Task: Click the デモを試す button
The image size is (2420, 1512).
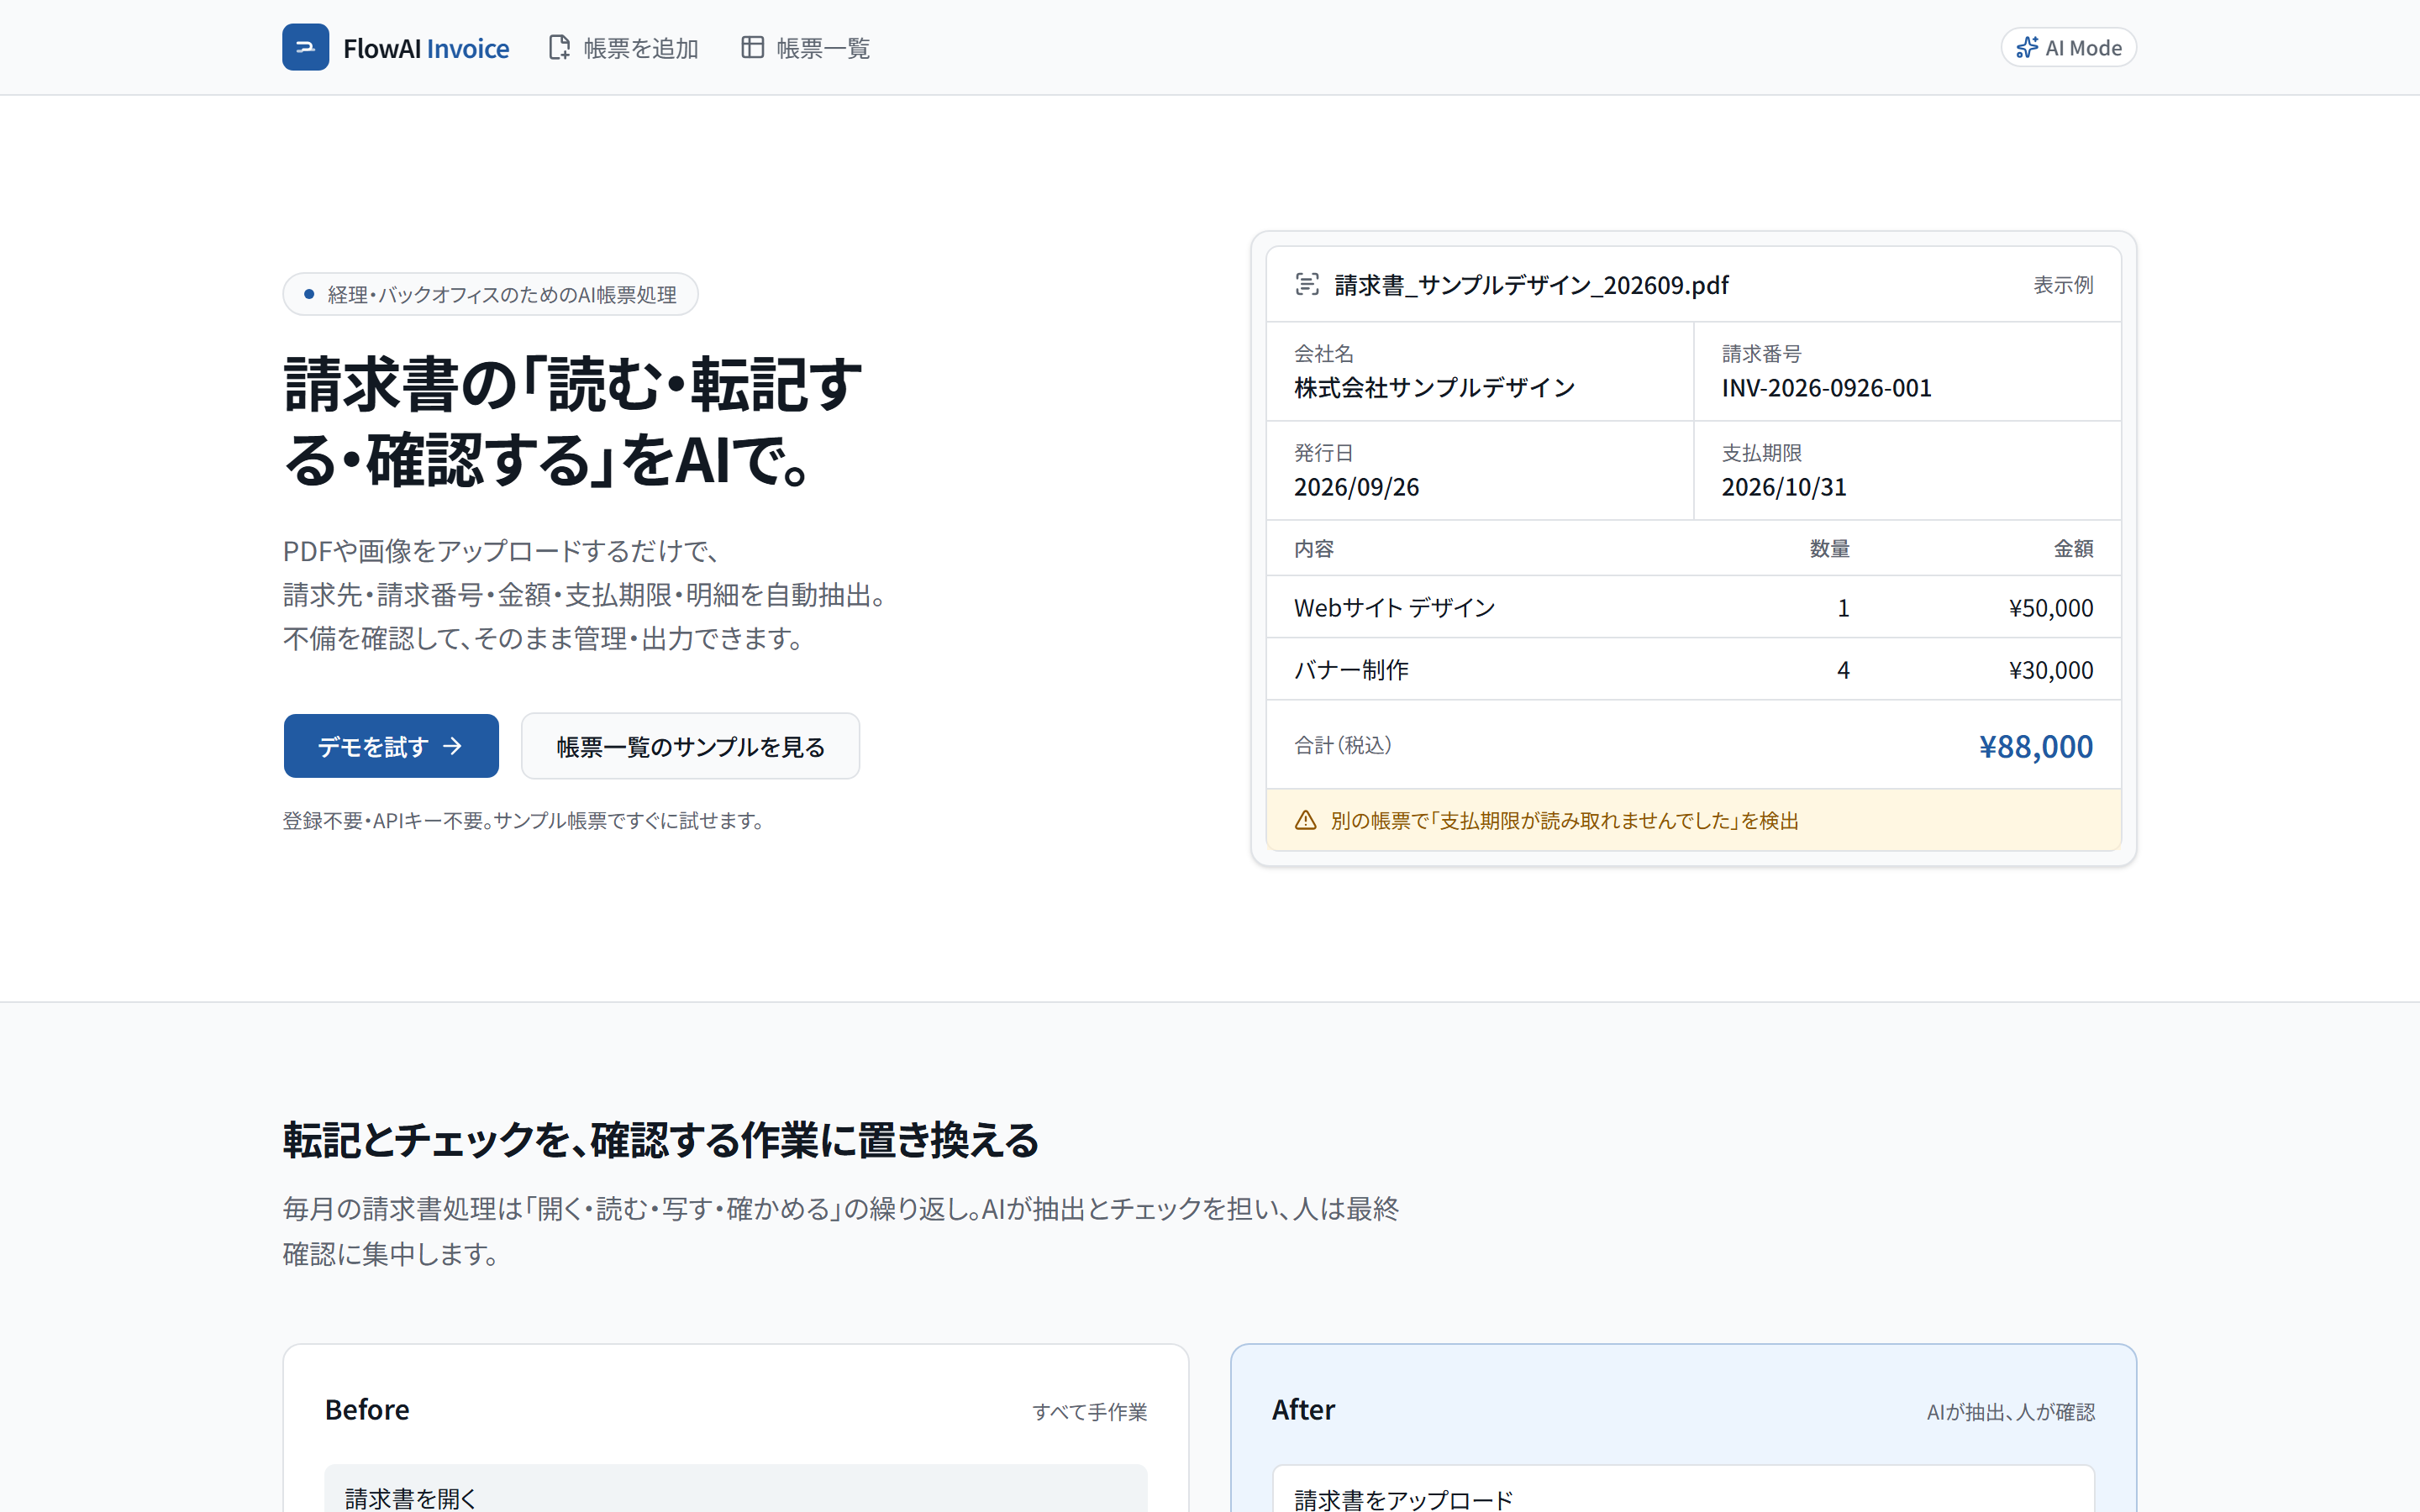Action: pos(391,746)
